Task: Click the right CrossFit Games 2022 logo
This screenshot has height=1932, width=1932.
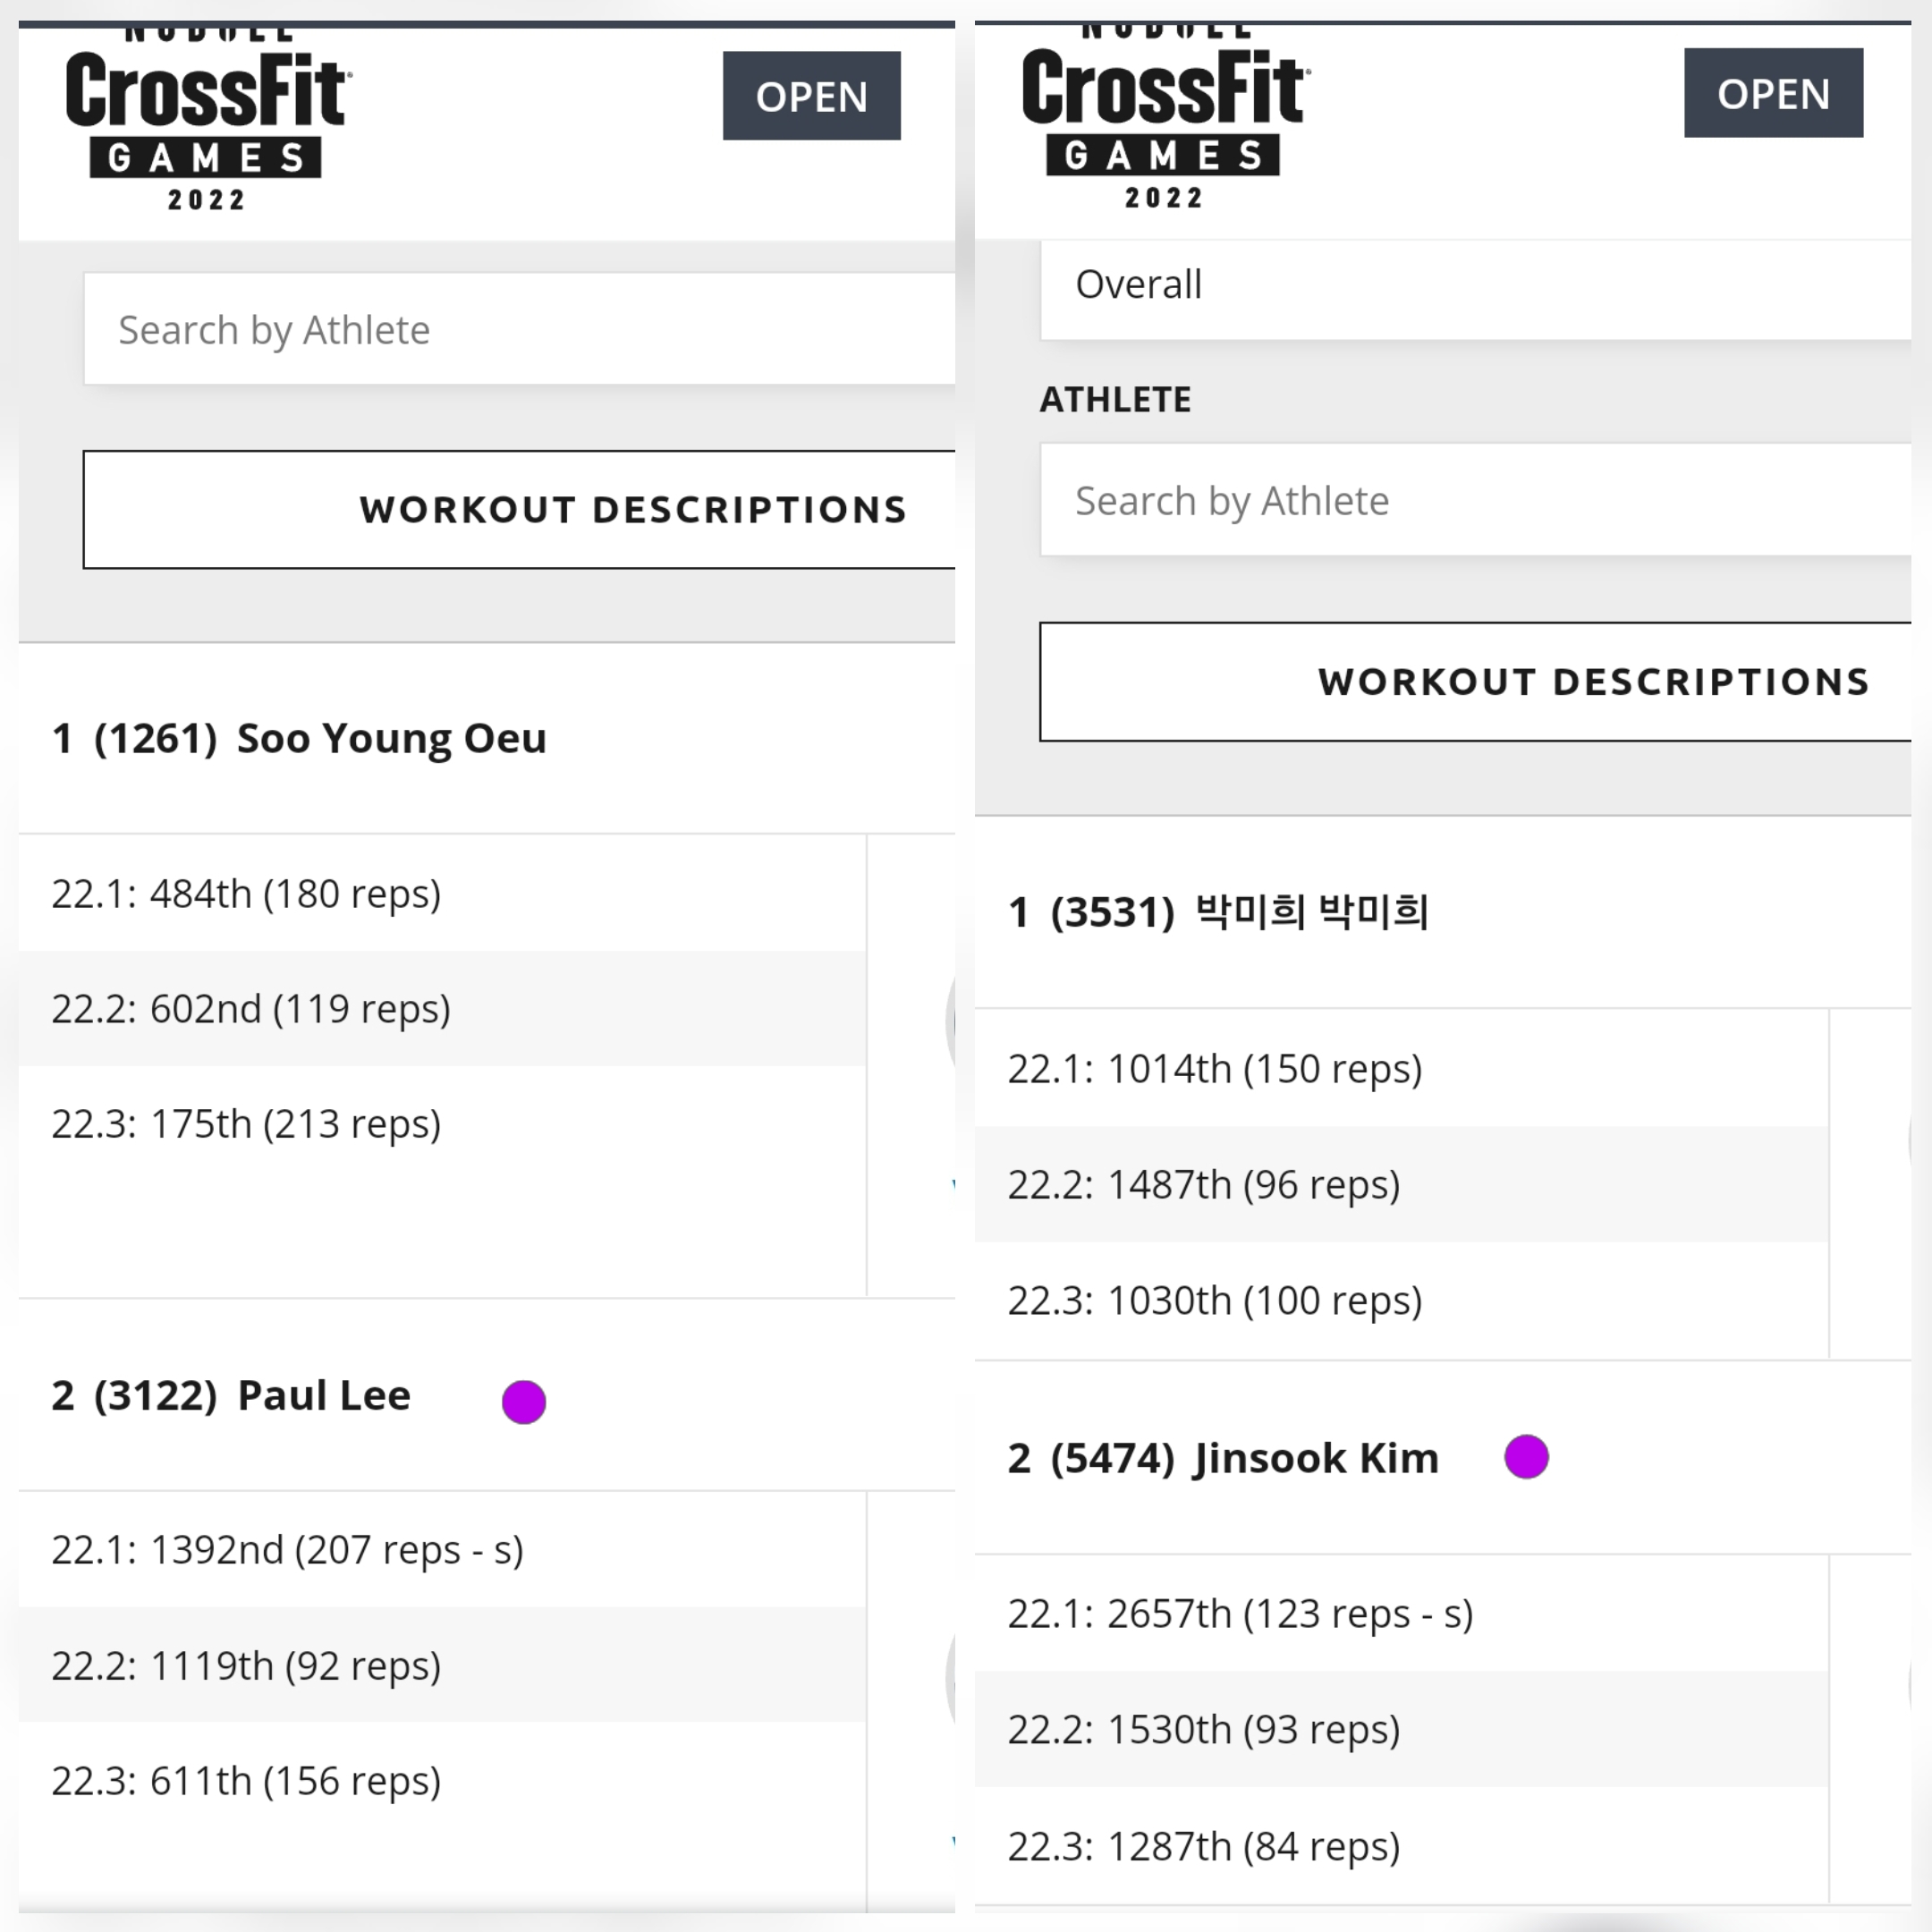Action: coord(1165,117)
